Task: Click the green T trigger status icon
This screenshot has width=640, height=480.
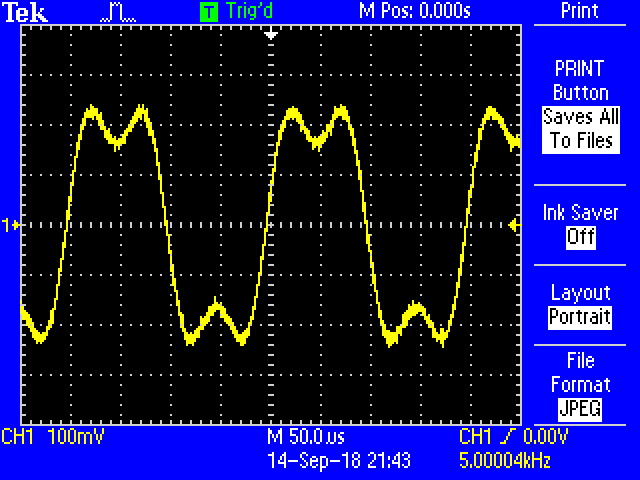Action: 208,12
